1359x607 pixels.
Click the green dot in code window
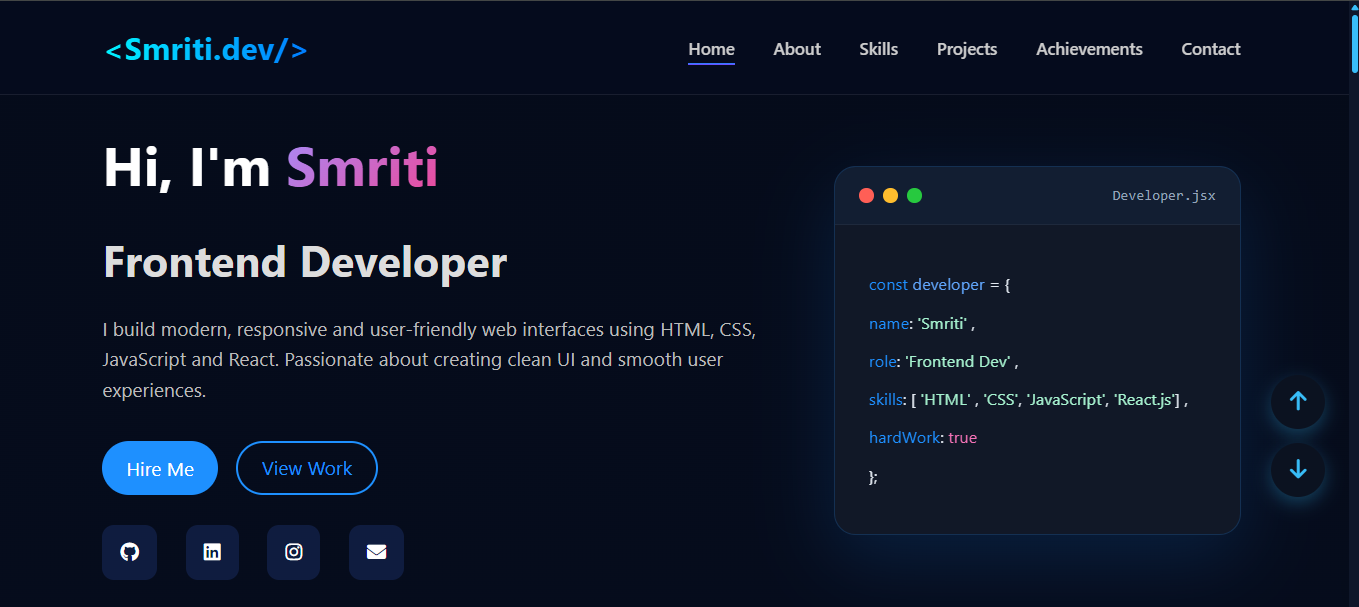click(x=914, y=196)
